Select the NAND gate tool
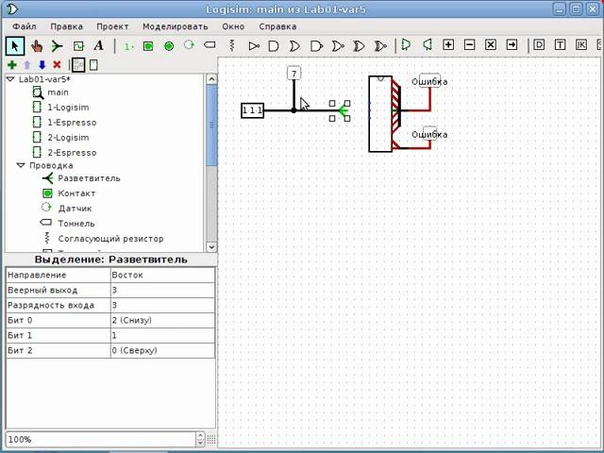This screenshot has height=453, width=604. [x=316, y=46]
